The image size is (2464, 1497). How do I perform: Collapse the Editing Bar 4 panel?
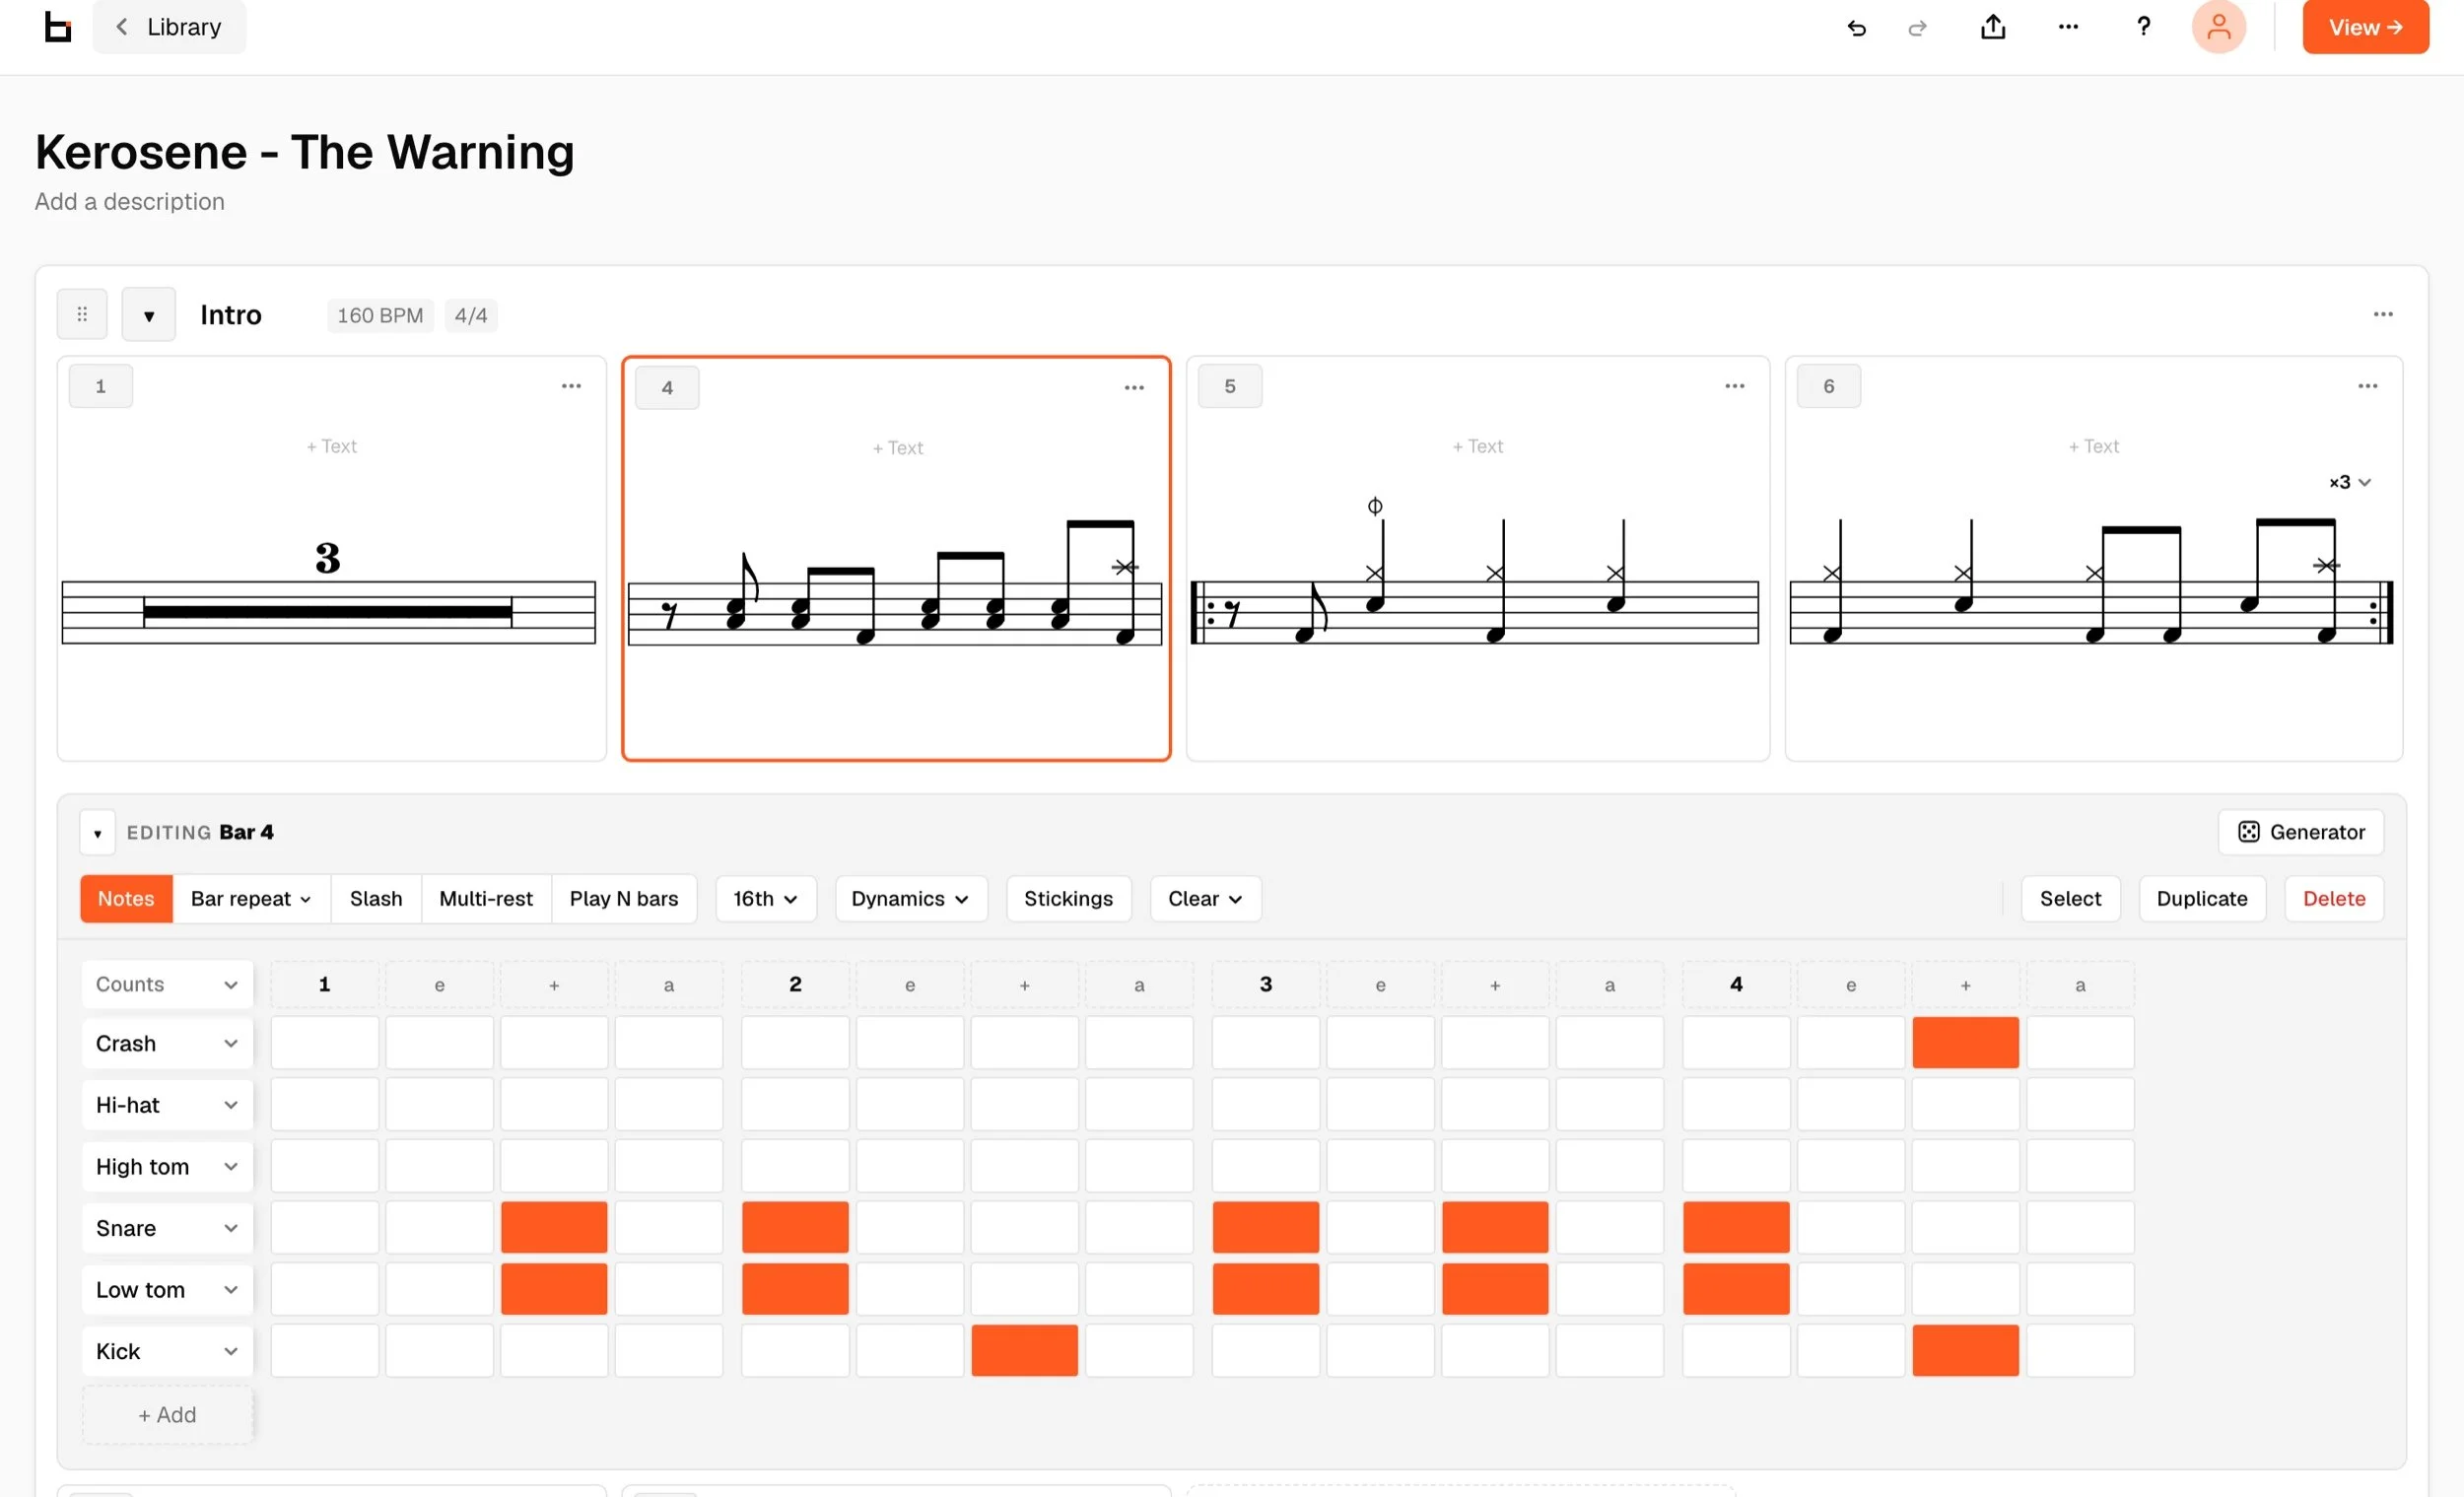[x=97, y=833]
